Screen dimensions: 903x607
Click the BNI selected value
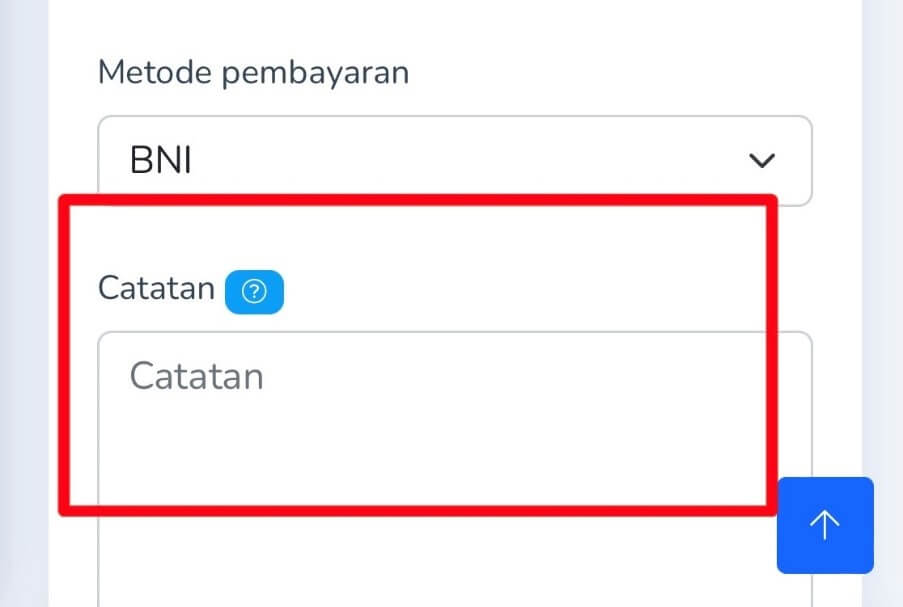pos(160,160)
